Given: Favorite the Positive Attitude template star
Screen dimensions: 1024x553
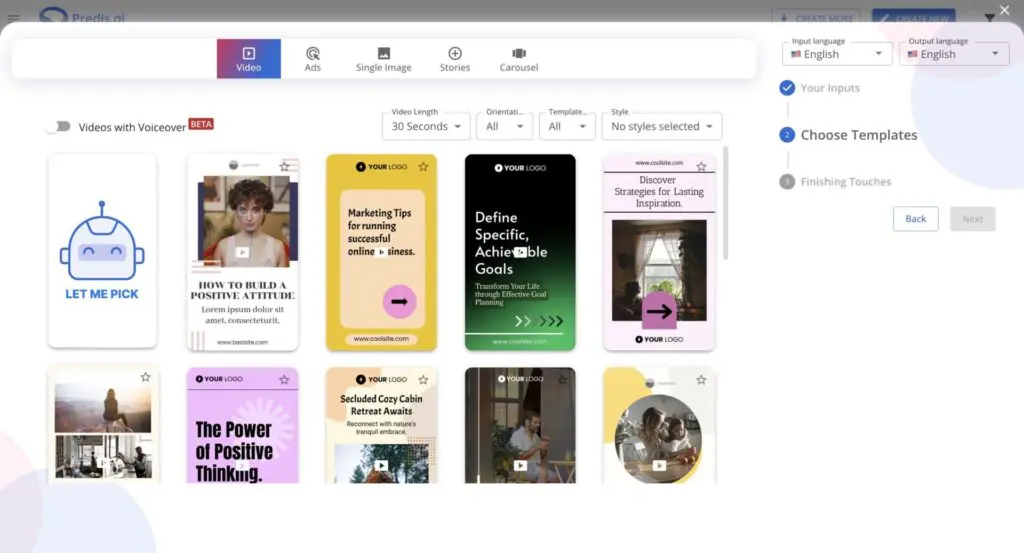Looking at the screenshot, I should pos(284,166).
